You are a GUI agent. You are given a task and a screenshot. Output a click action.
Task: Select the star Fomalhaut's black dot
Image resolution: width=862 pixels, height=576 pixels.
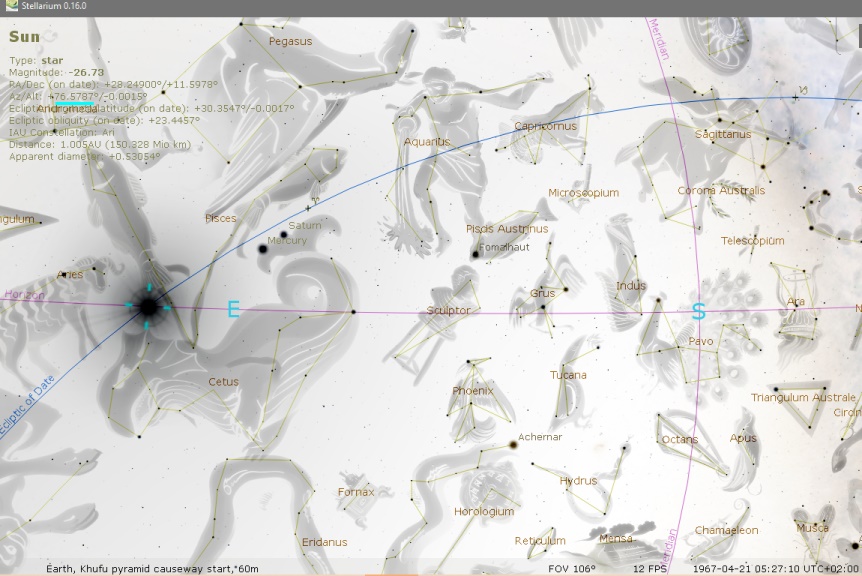pyautogui.click(x=476, y=254)
